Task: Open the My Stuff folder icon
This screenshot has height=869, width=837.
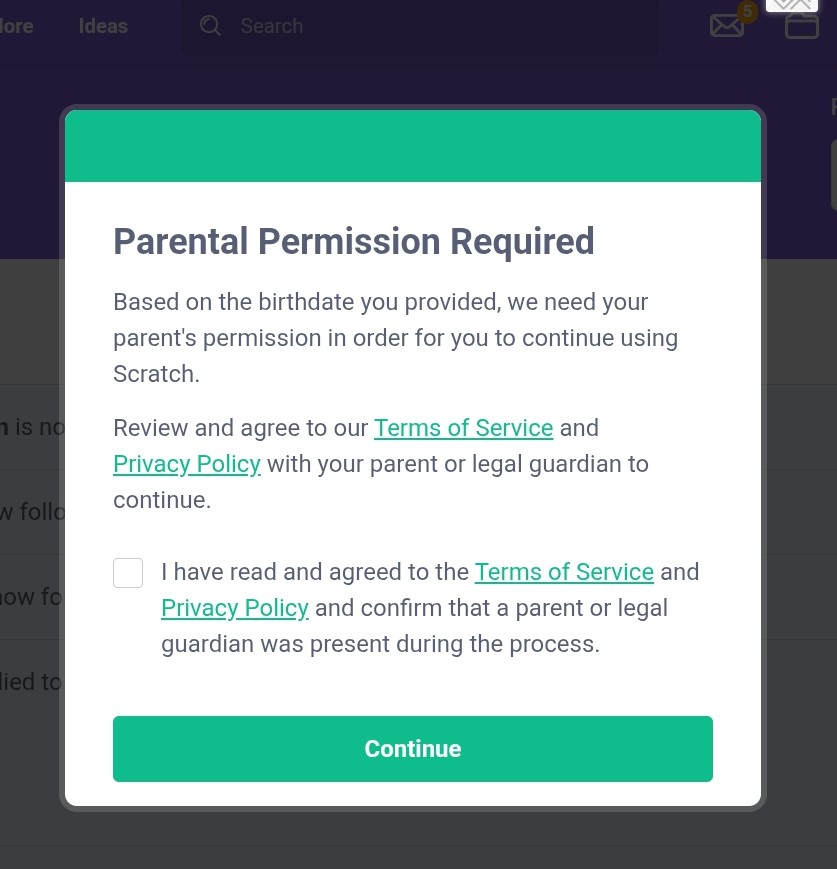Action: click(801, 26)
